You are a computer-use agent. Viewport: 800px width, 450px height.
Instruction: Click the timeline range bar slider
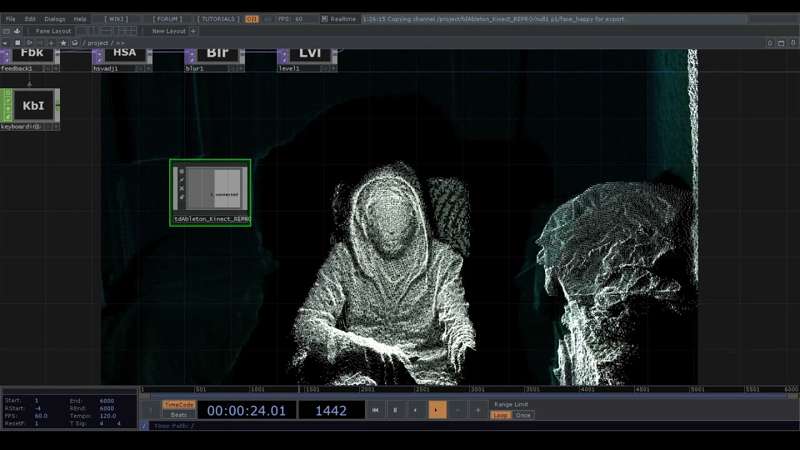click(467, 396)
